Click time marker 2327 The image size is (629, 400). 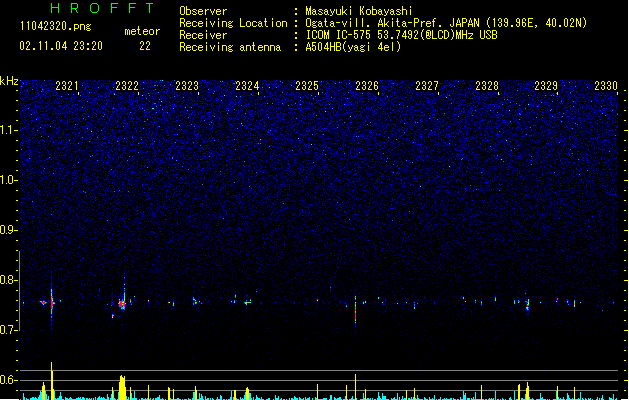click(426, 86)
